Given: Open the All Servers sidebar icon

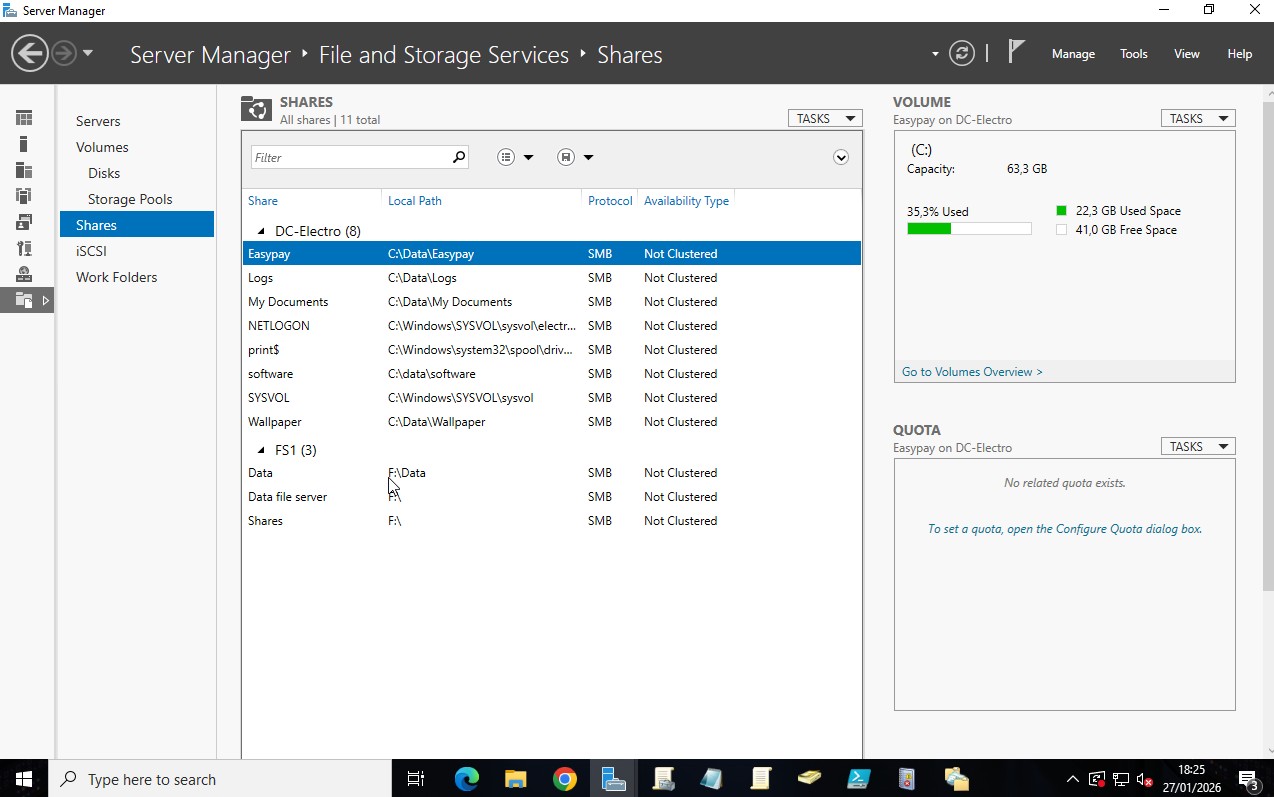Looking at the screenshot, I should [x=24, y=170].
